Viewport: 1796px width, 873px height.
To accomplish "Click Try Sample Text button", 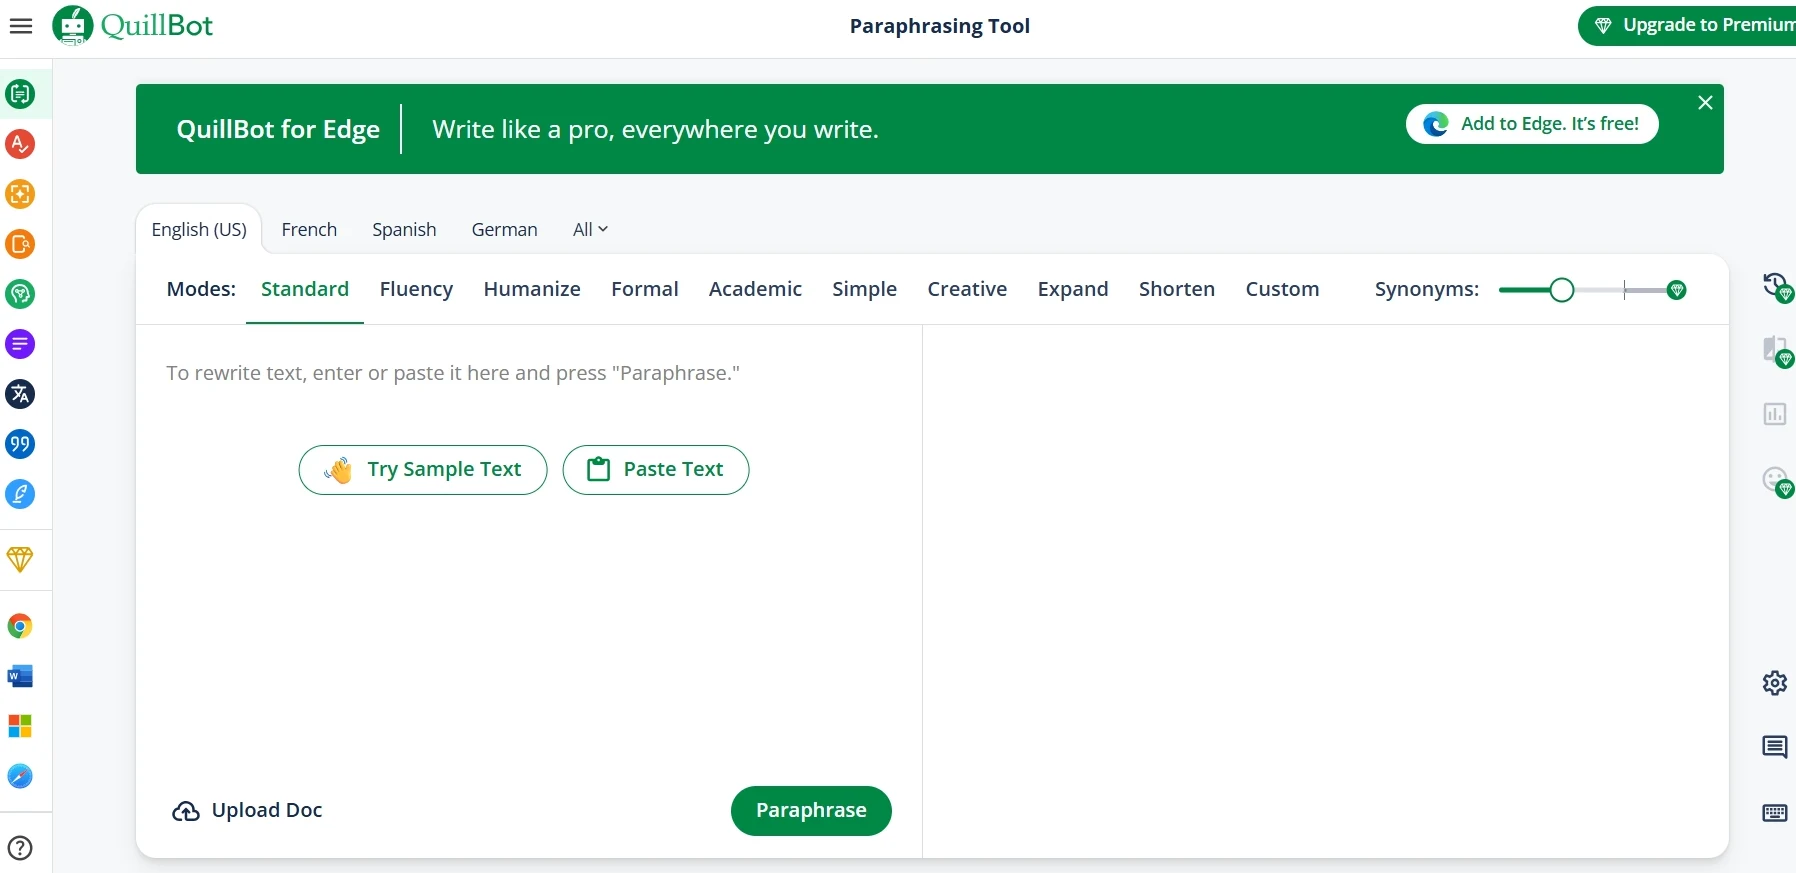I will 423,470.
